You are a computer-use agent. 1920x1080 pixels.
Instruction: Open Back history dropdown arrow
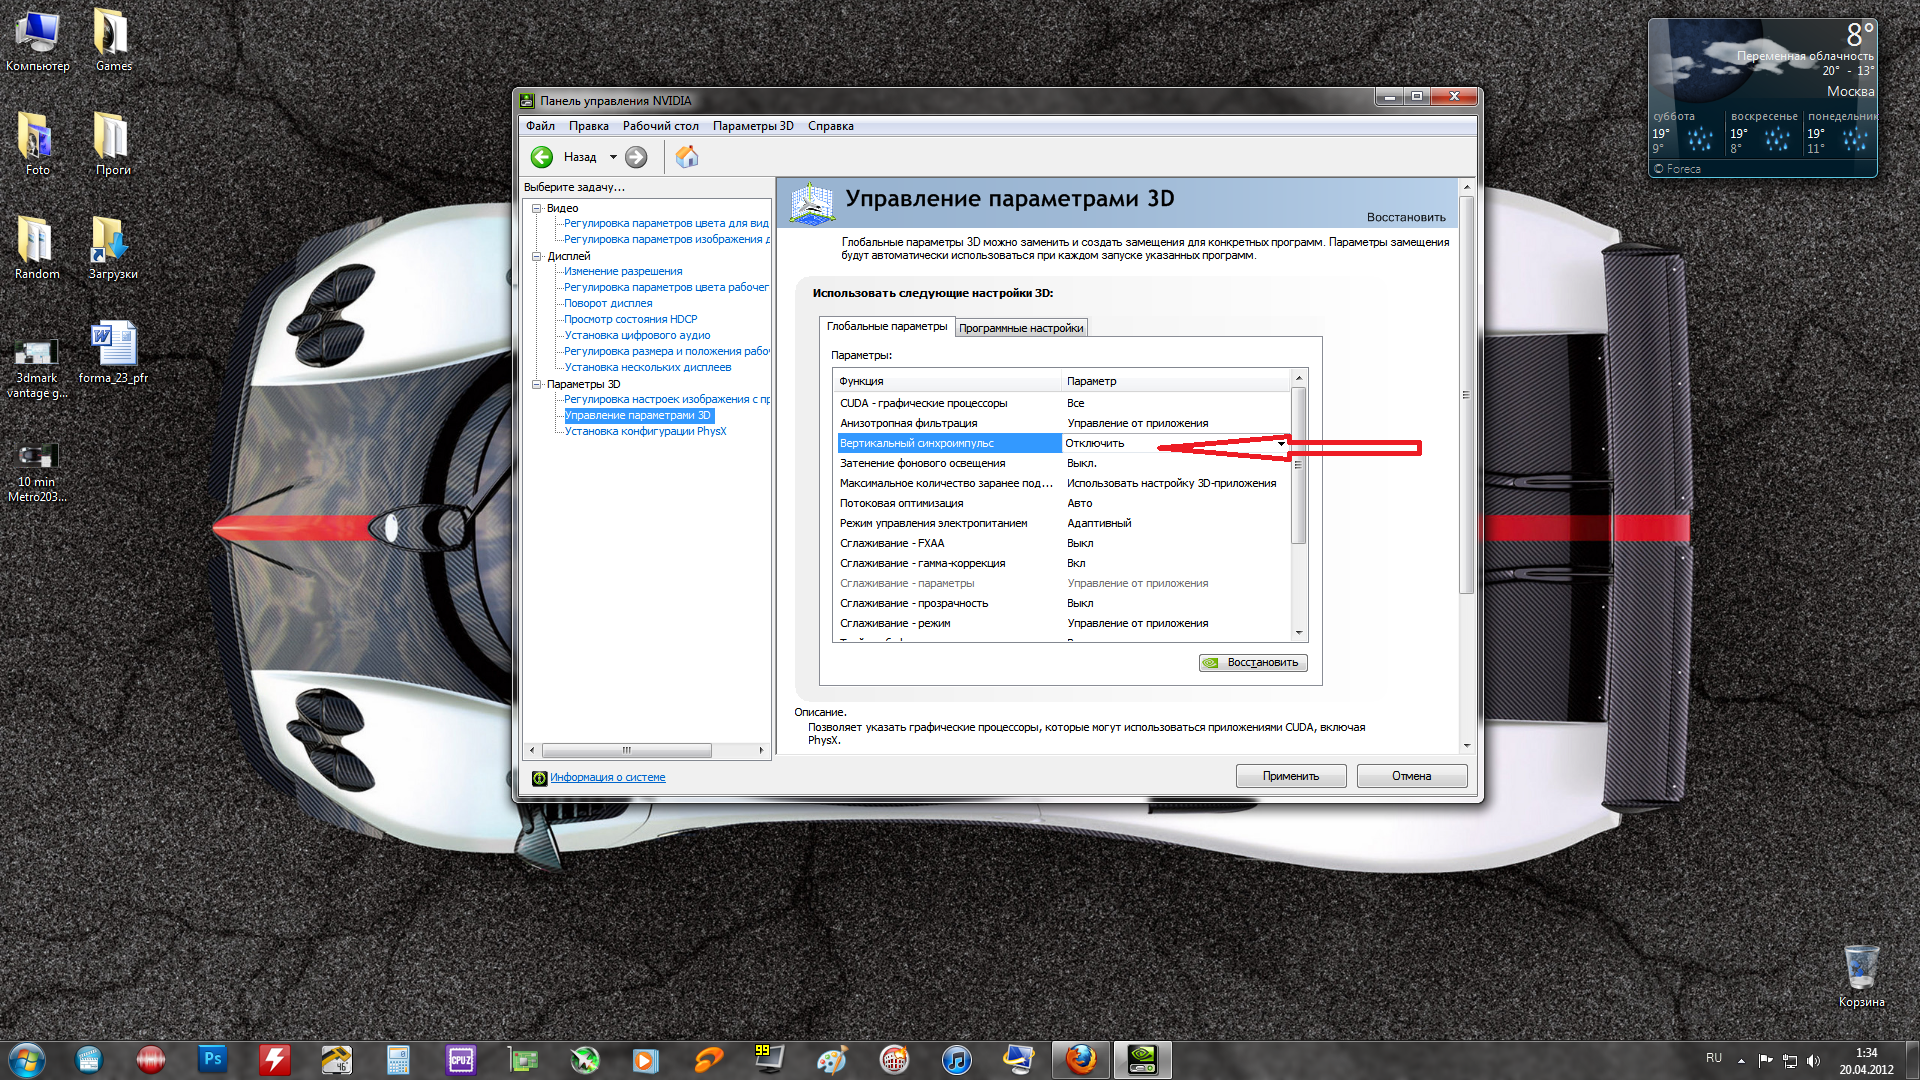point(613,157)
